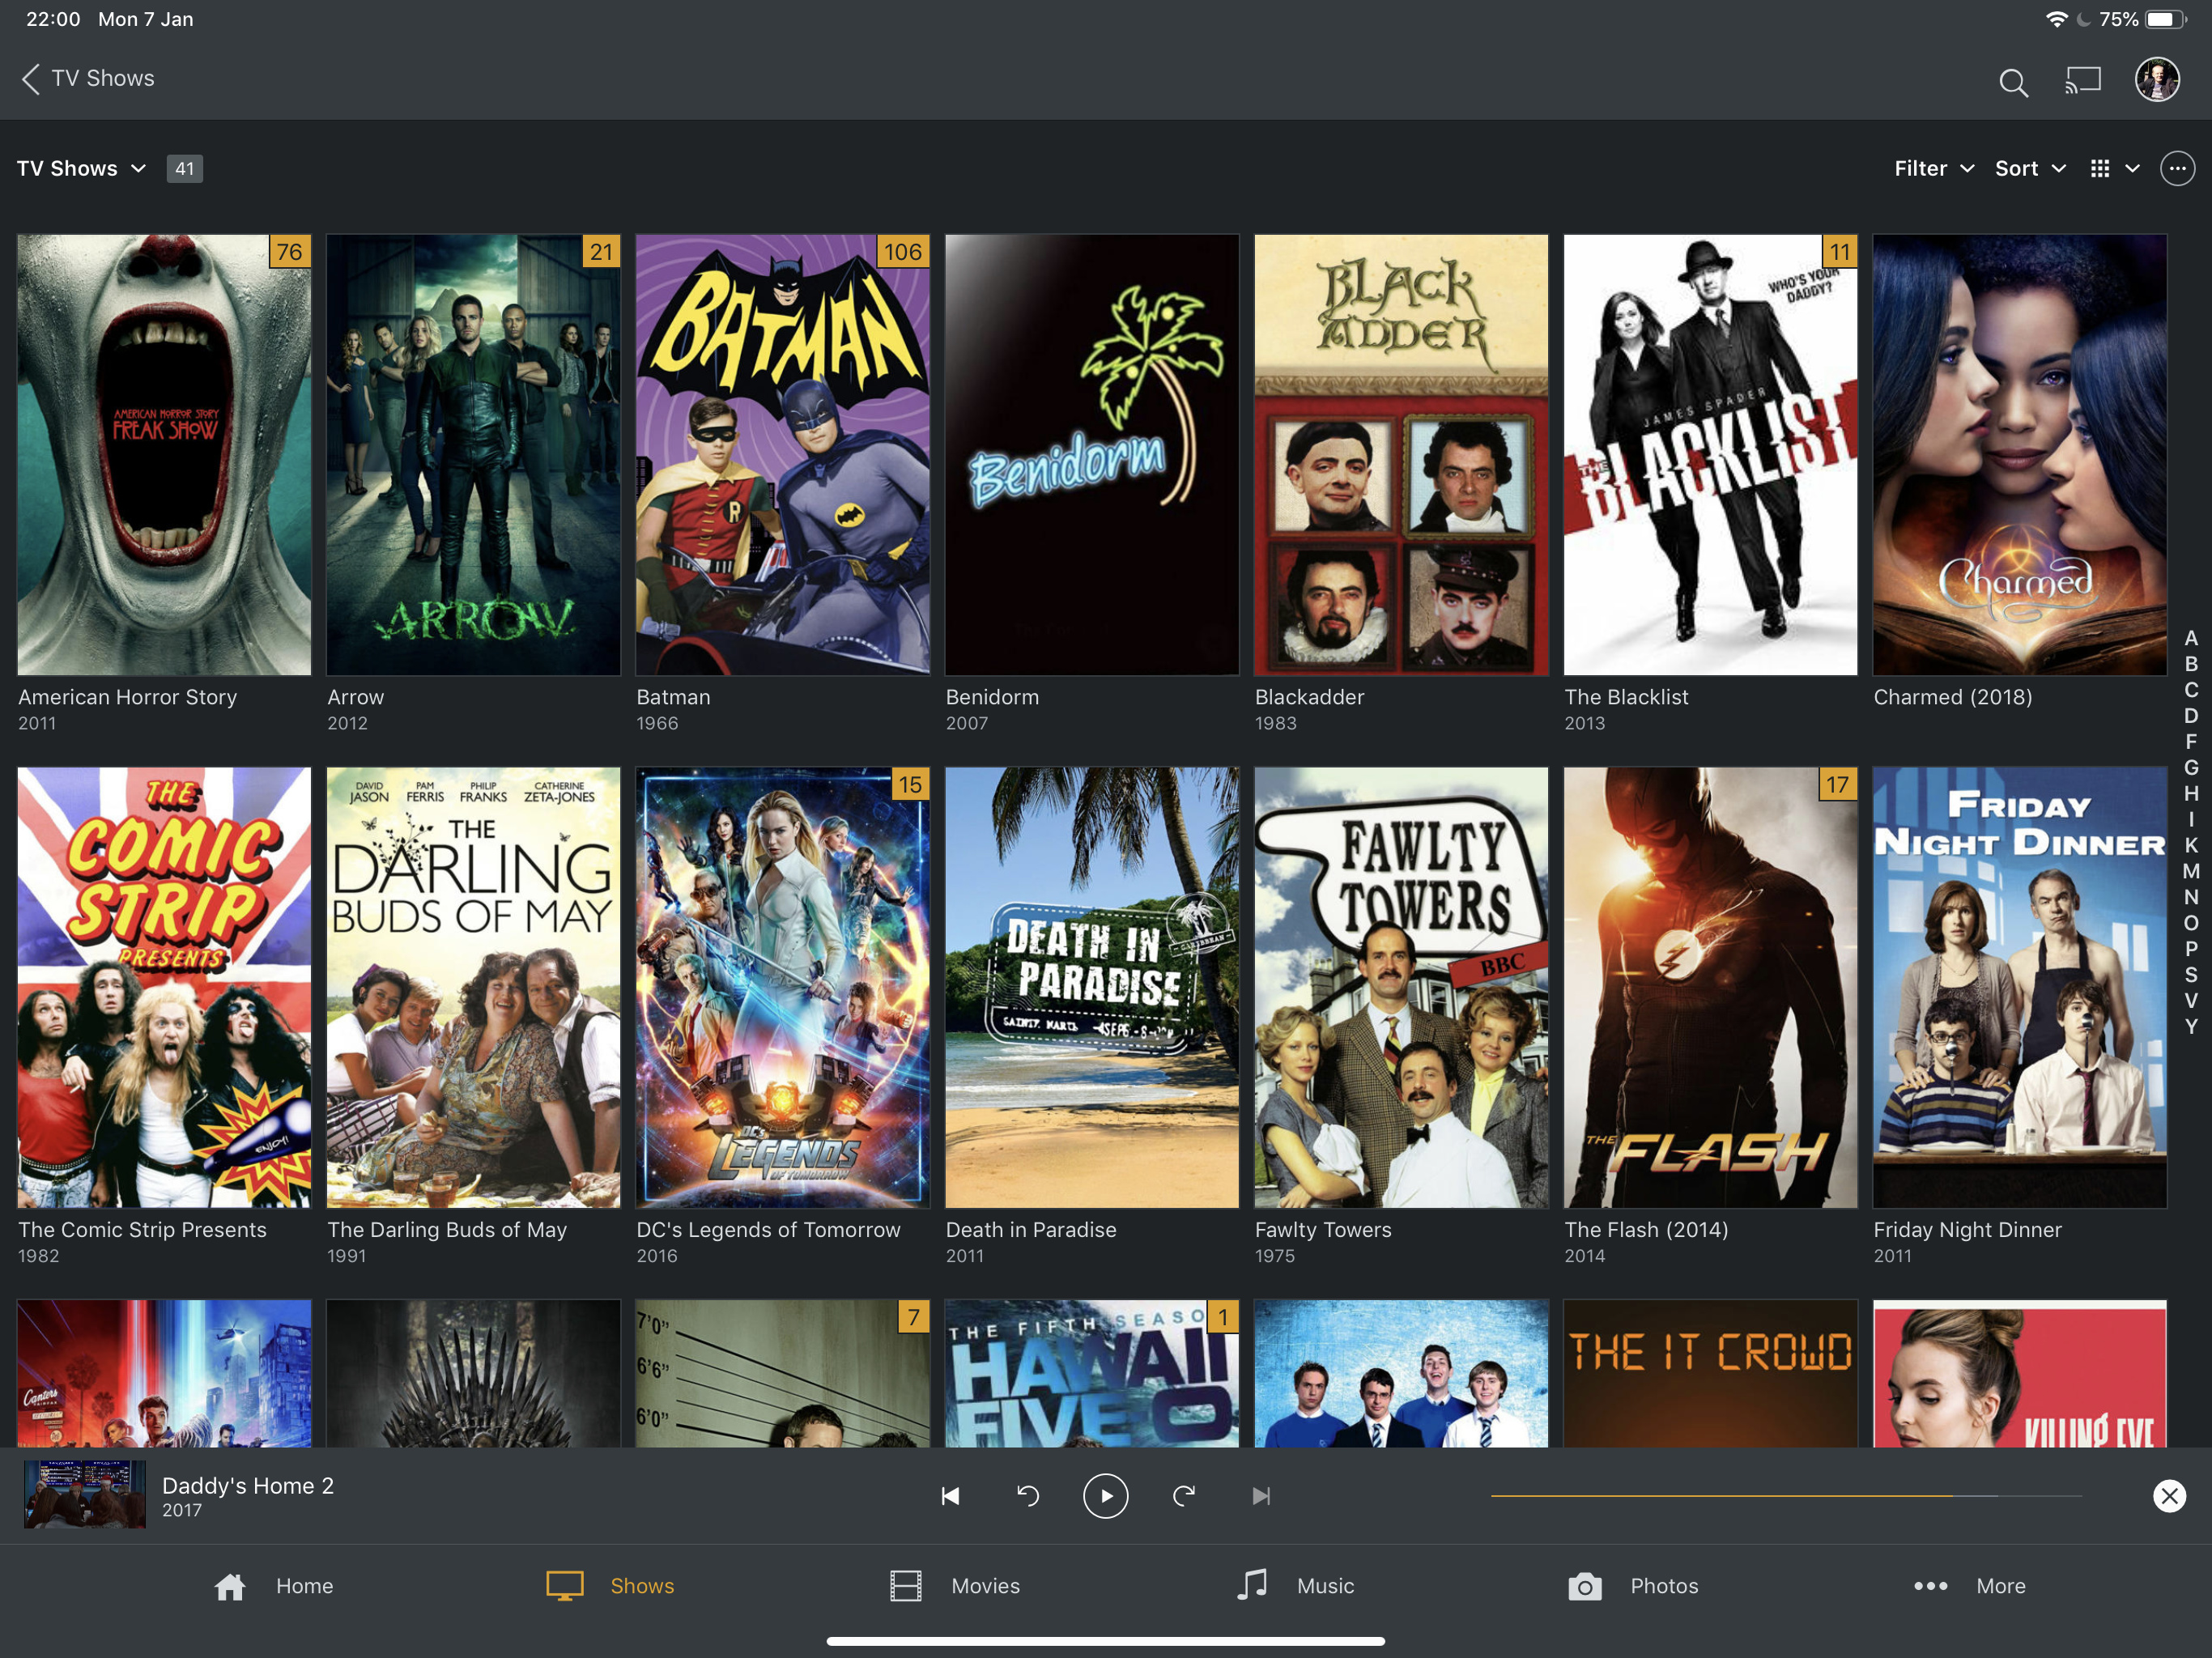Screen dimensions: 2212x1658
Task: Skip forward with the forward arrow icon
Action: (x=1183, y=1496)
